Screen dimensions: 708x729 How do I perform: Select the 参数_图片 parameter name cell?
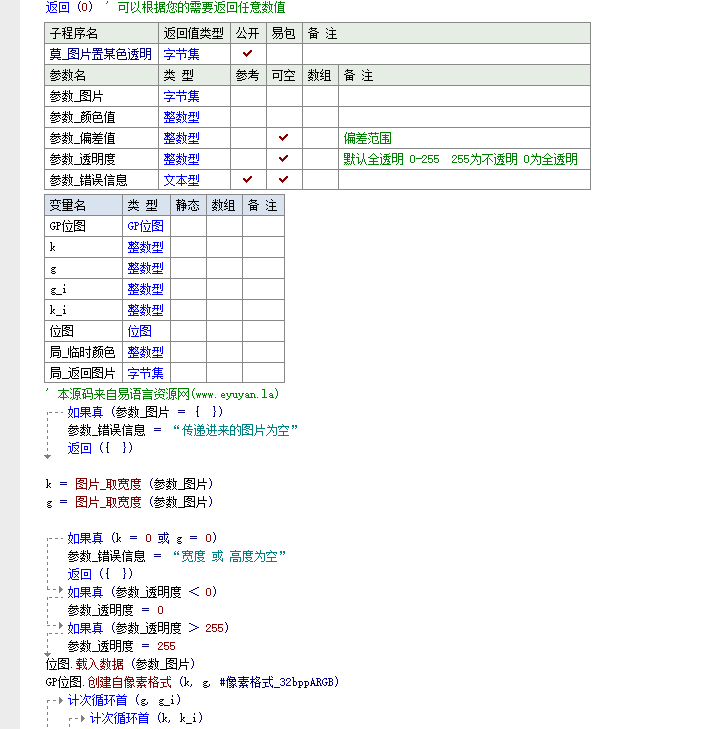click(x=75, y=96)
